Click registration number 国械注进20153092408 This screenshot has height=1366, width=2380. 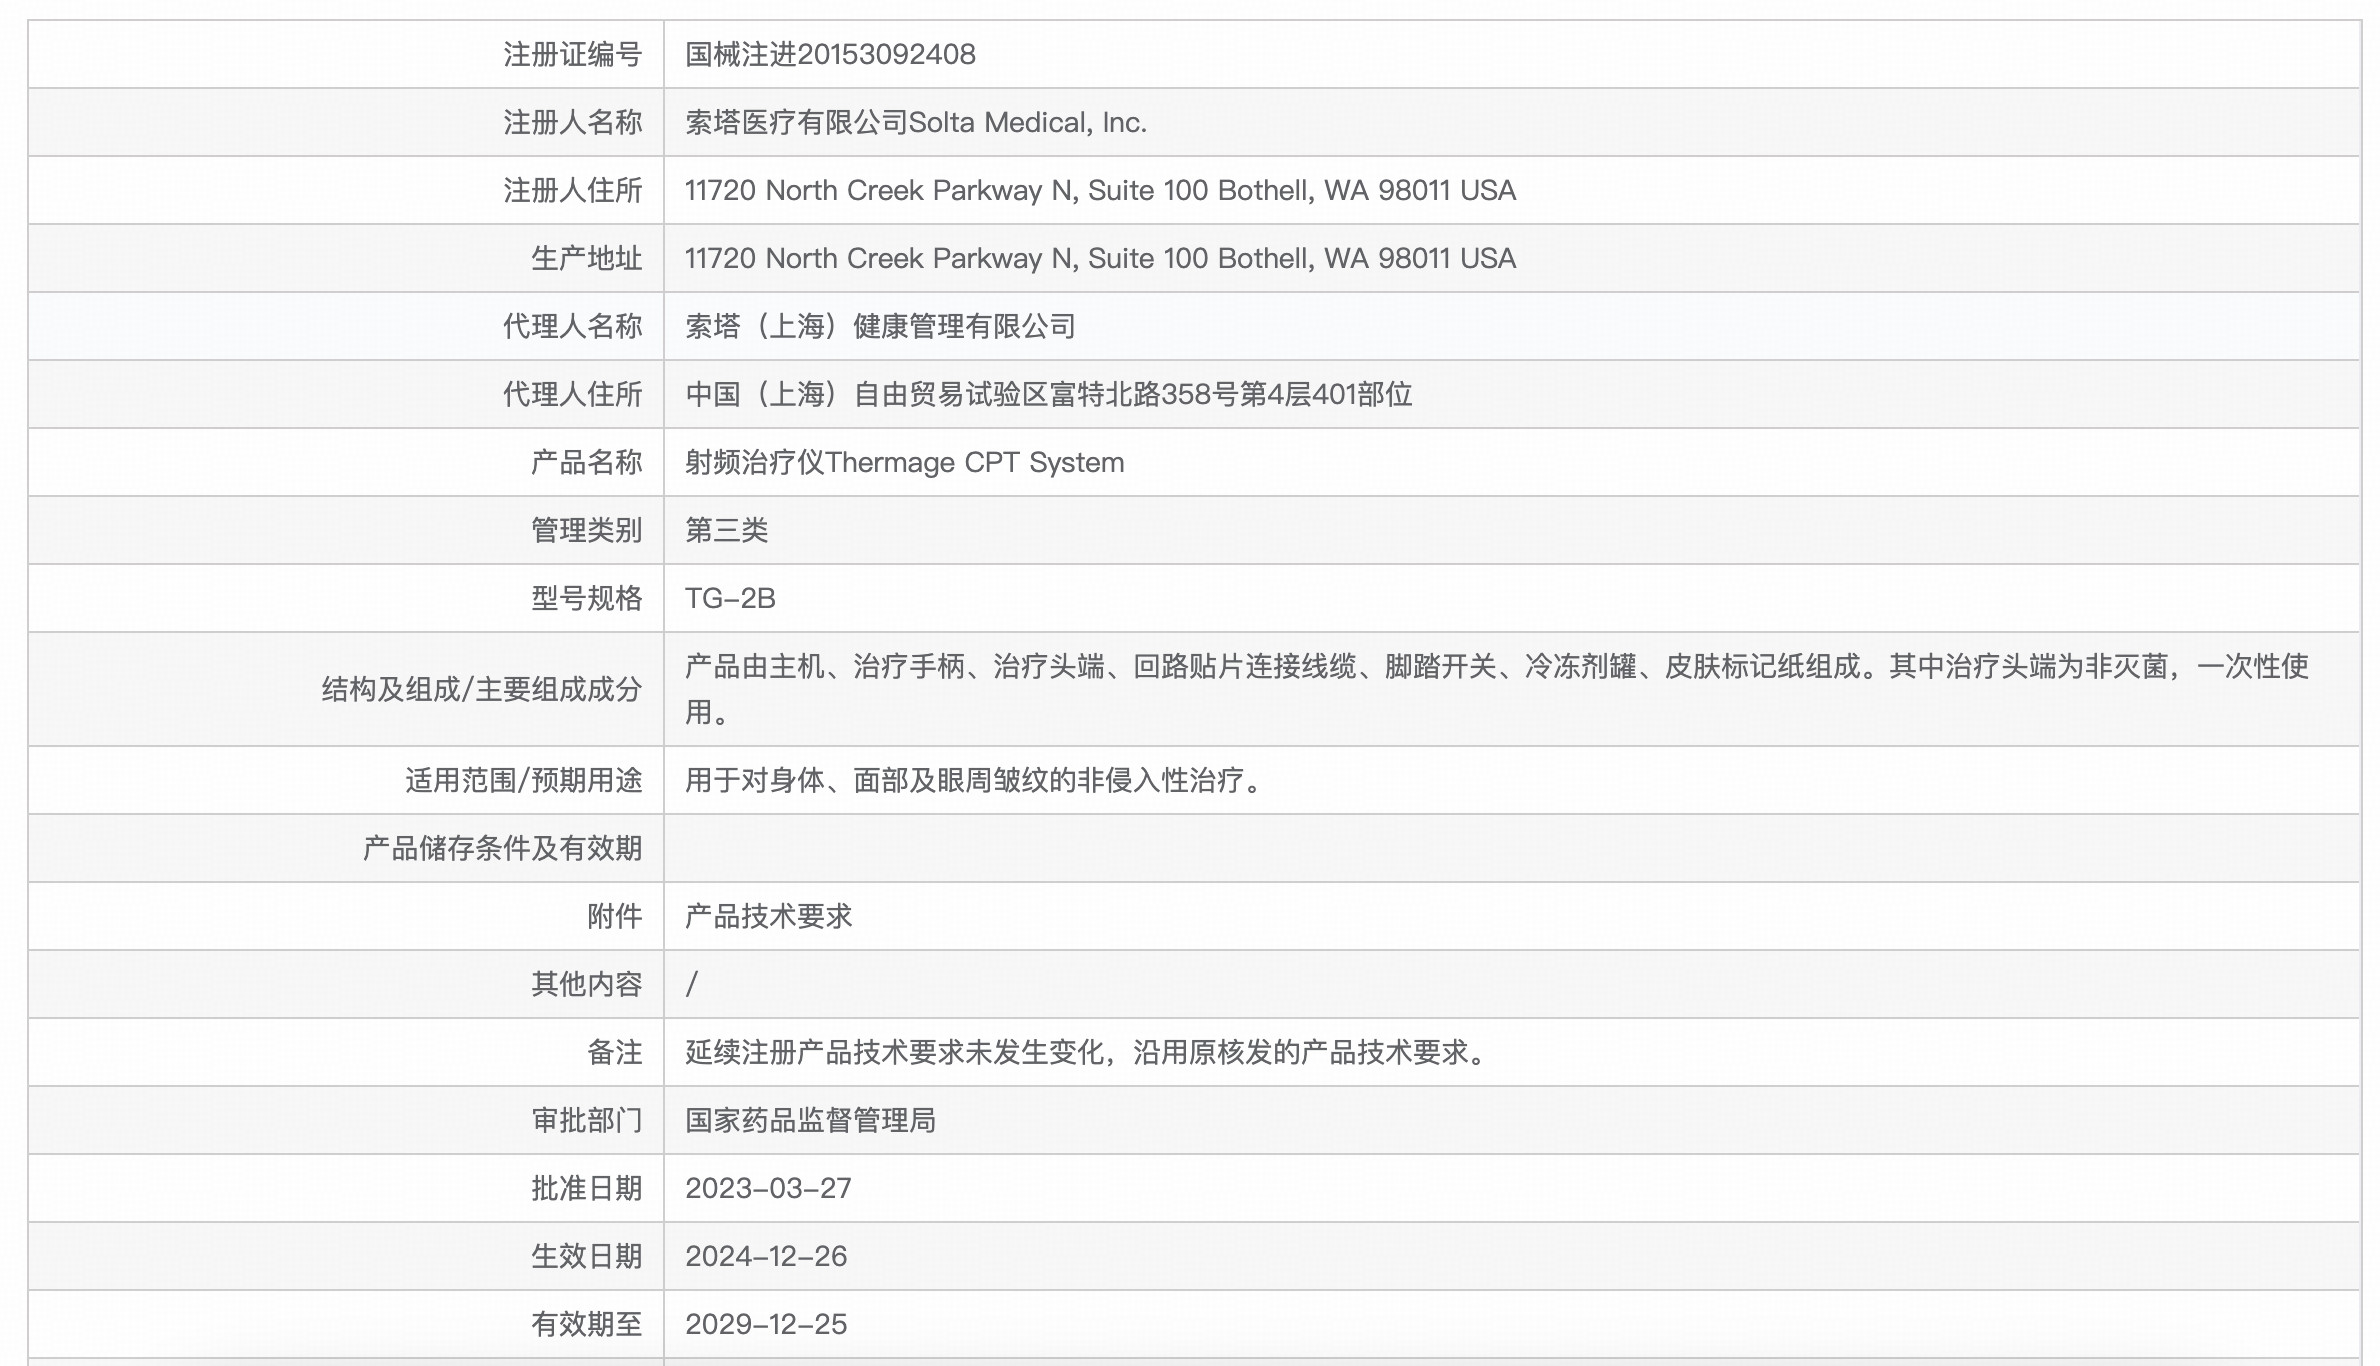coord(829,54)
